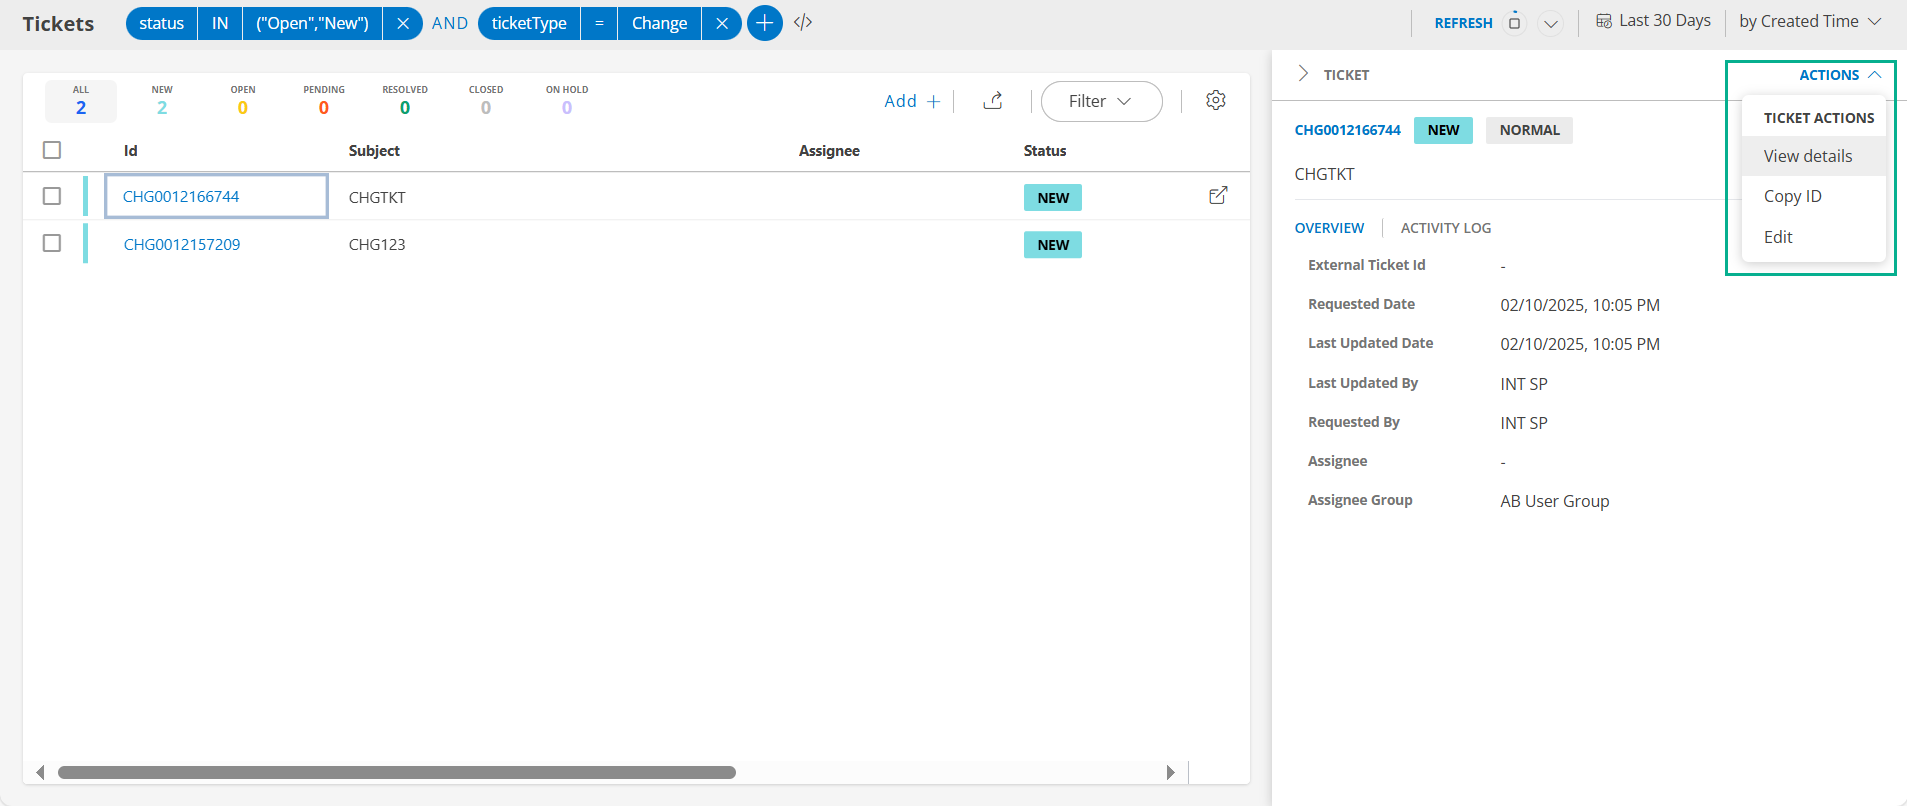Switch to the Overview tab
The image size is (1907, 806).
pos(1329,228)
